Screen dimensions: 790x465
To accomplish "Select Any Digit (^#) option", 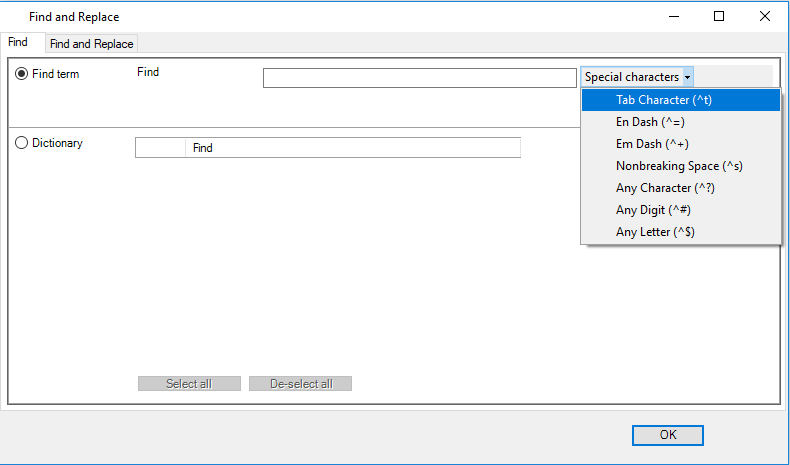I will (681, 210).
